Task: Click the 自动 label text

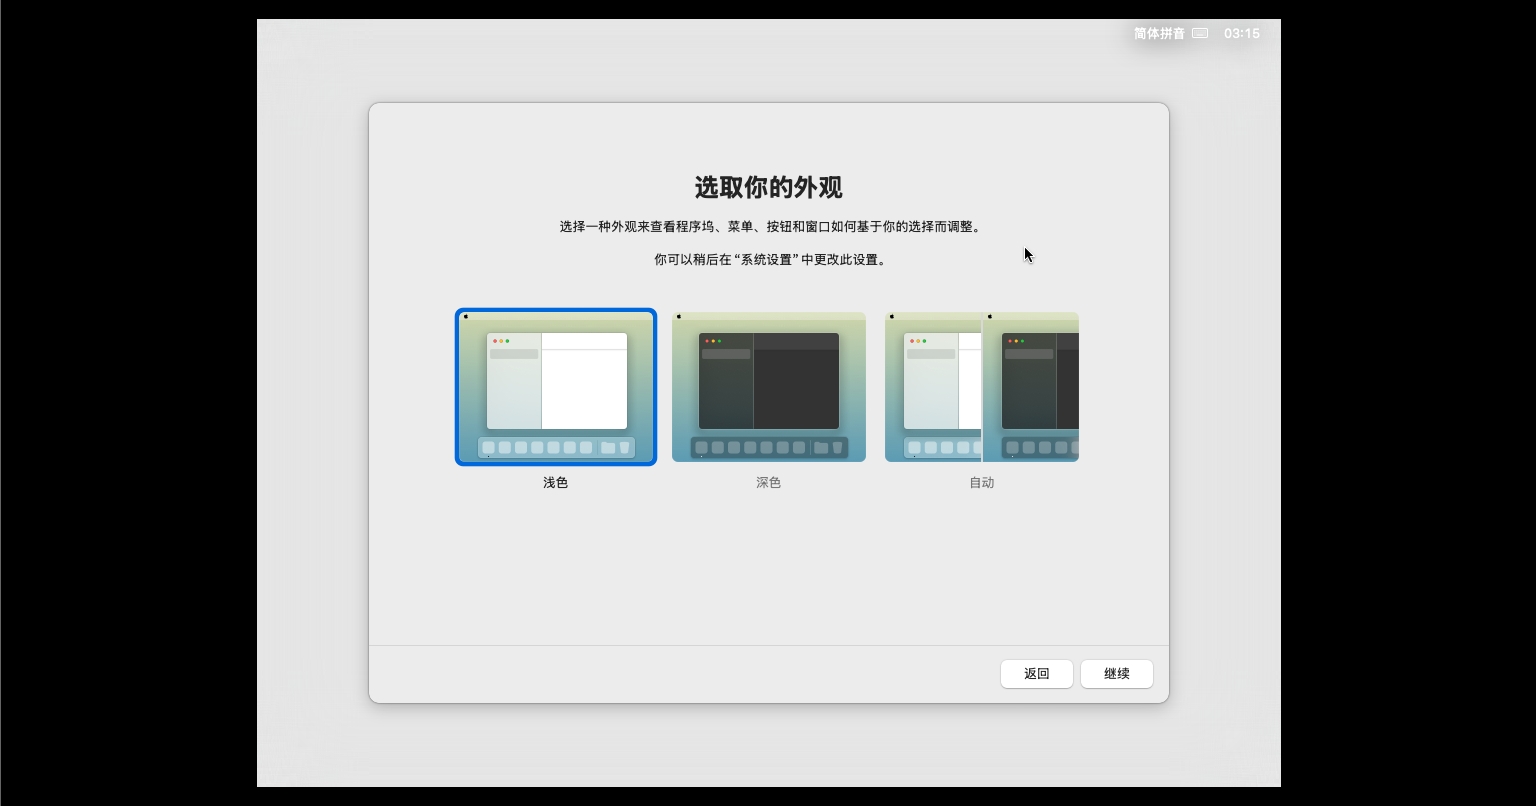Action: tap(982, 483)
